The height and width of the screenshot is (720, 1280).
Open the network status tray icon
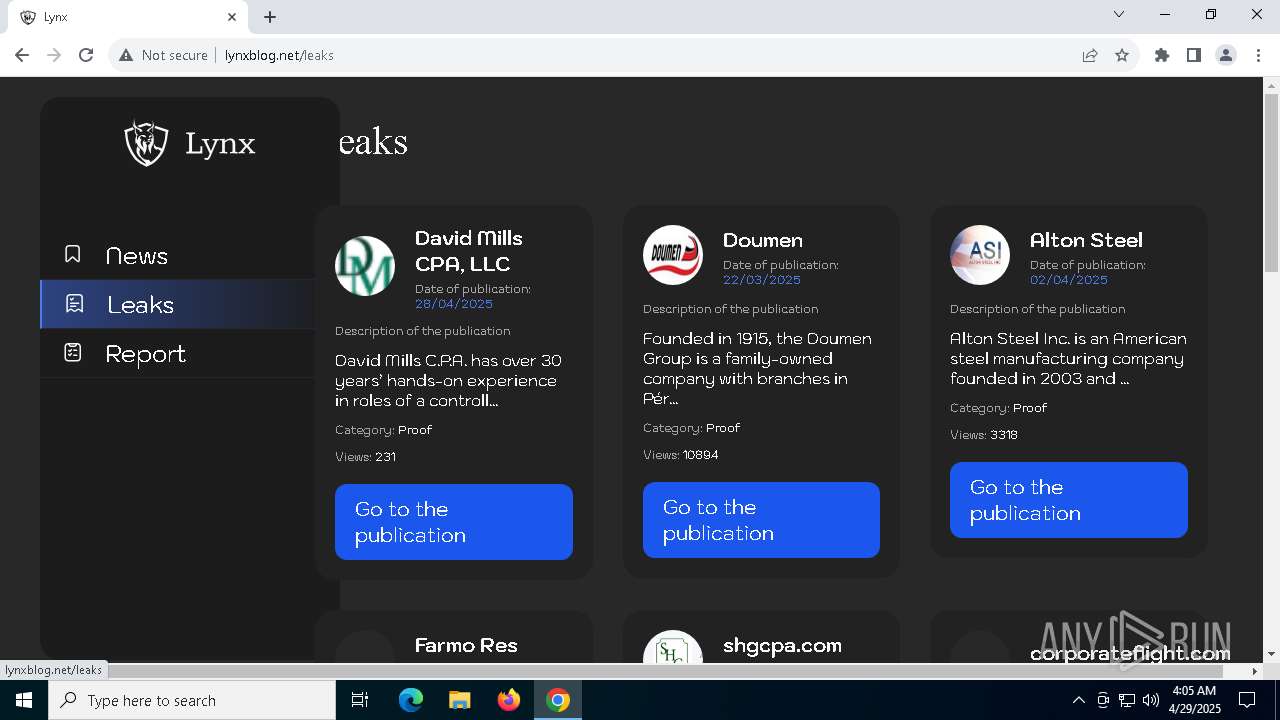point(1127,700)
